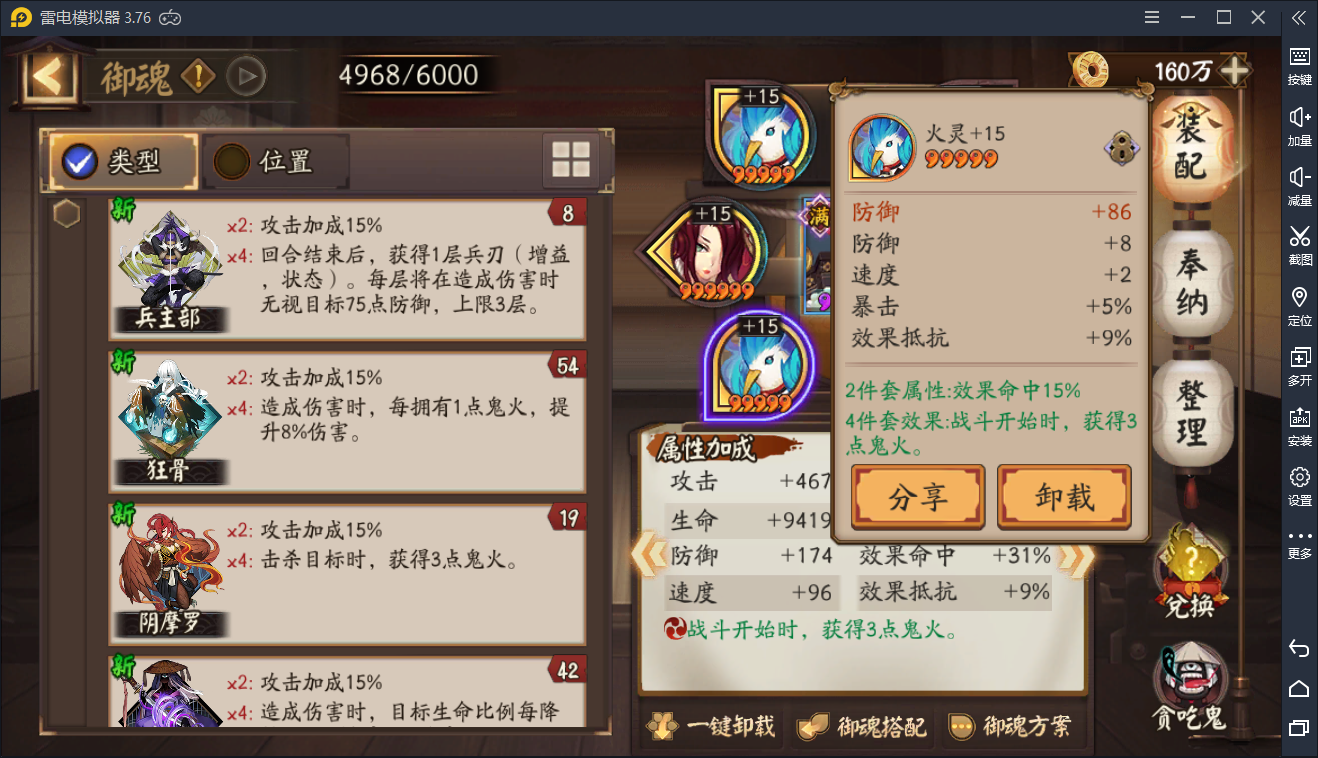Select the 类型 filter option
The width and height of the screenshot is (1318, 758).
click(123, 161)
